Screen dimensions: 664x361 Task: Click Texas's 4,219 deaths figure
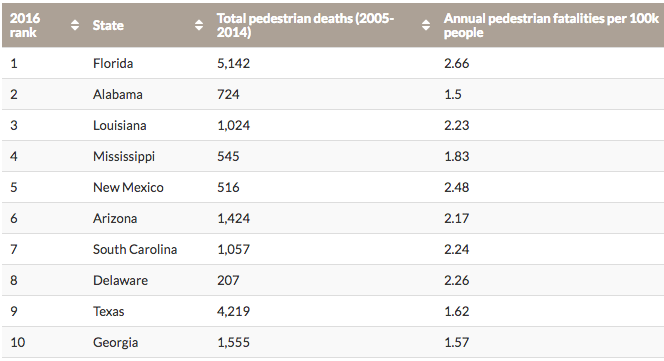(234, 311)
